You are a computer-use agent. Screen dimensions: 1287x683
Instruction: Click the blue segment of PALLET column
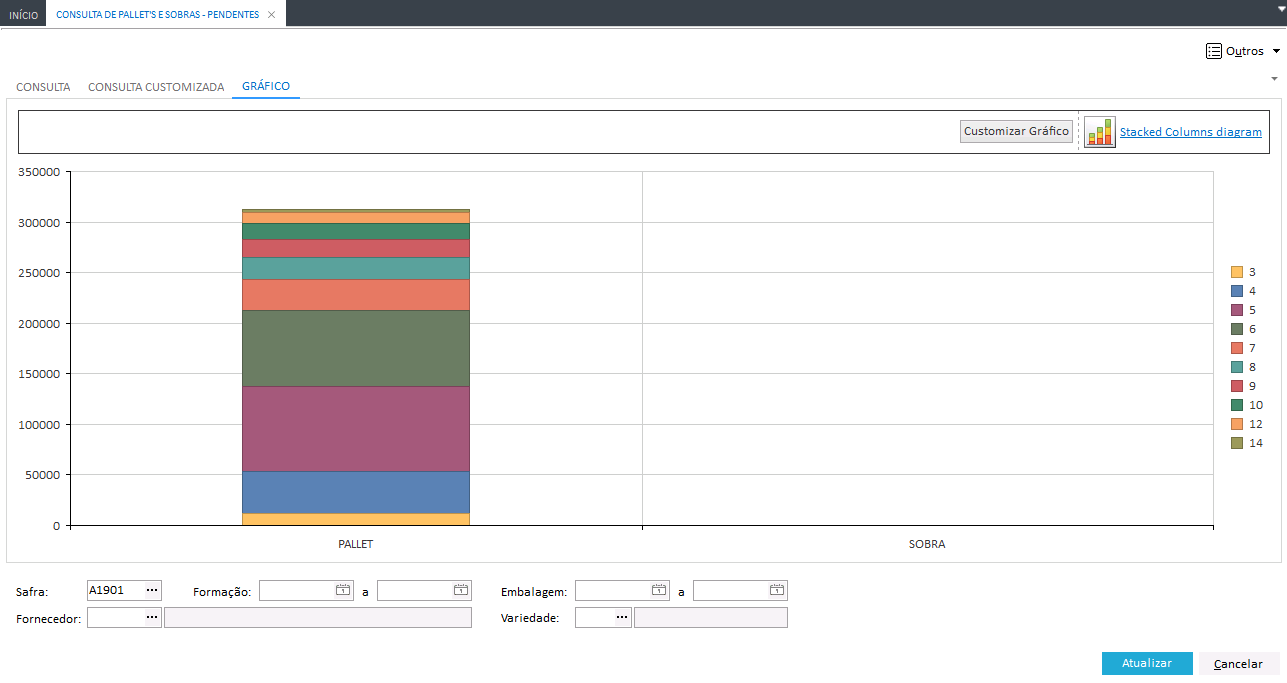click(x=356, y=492)
